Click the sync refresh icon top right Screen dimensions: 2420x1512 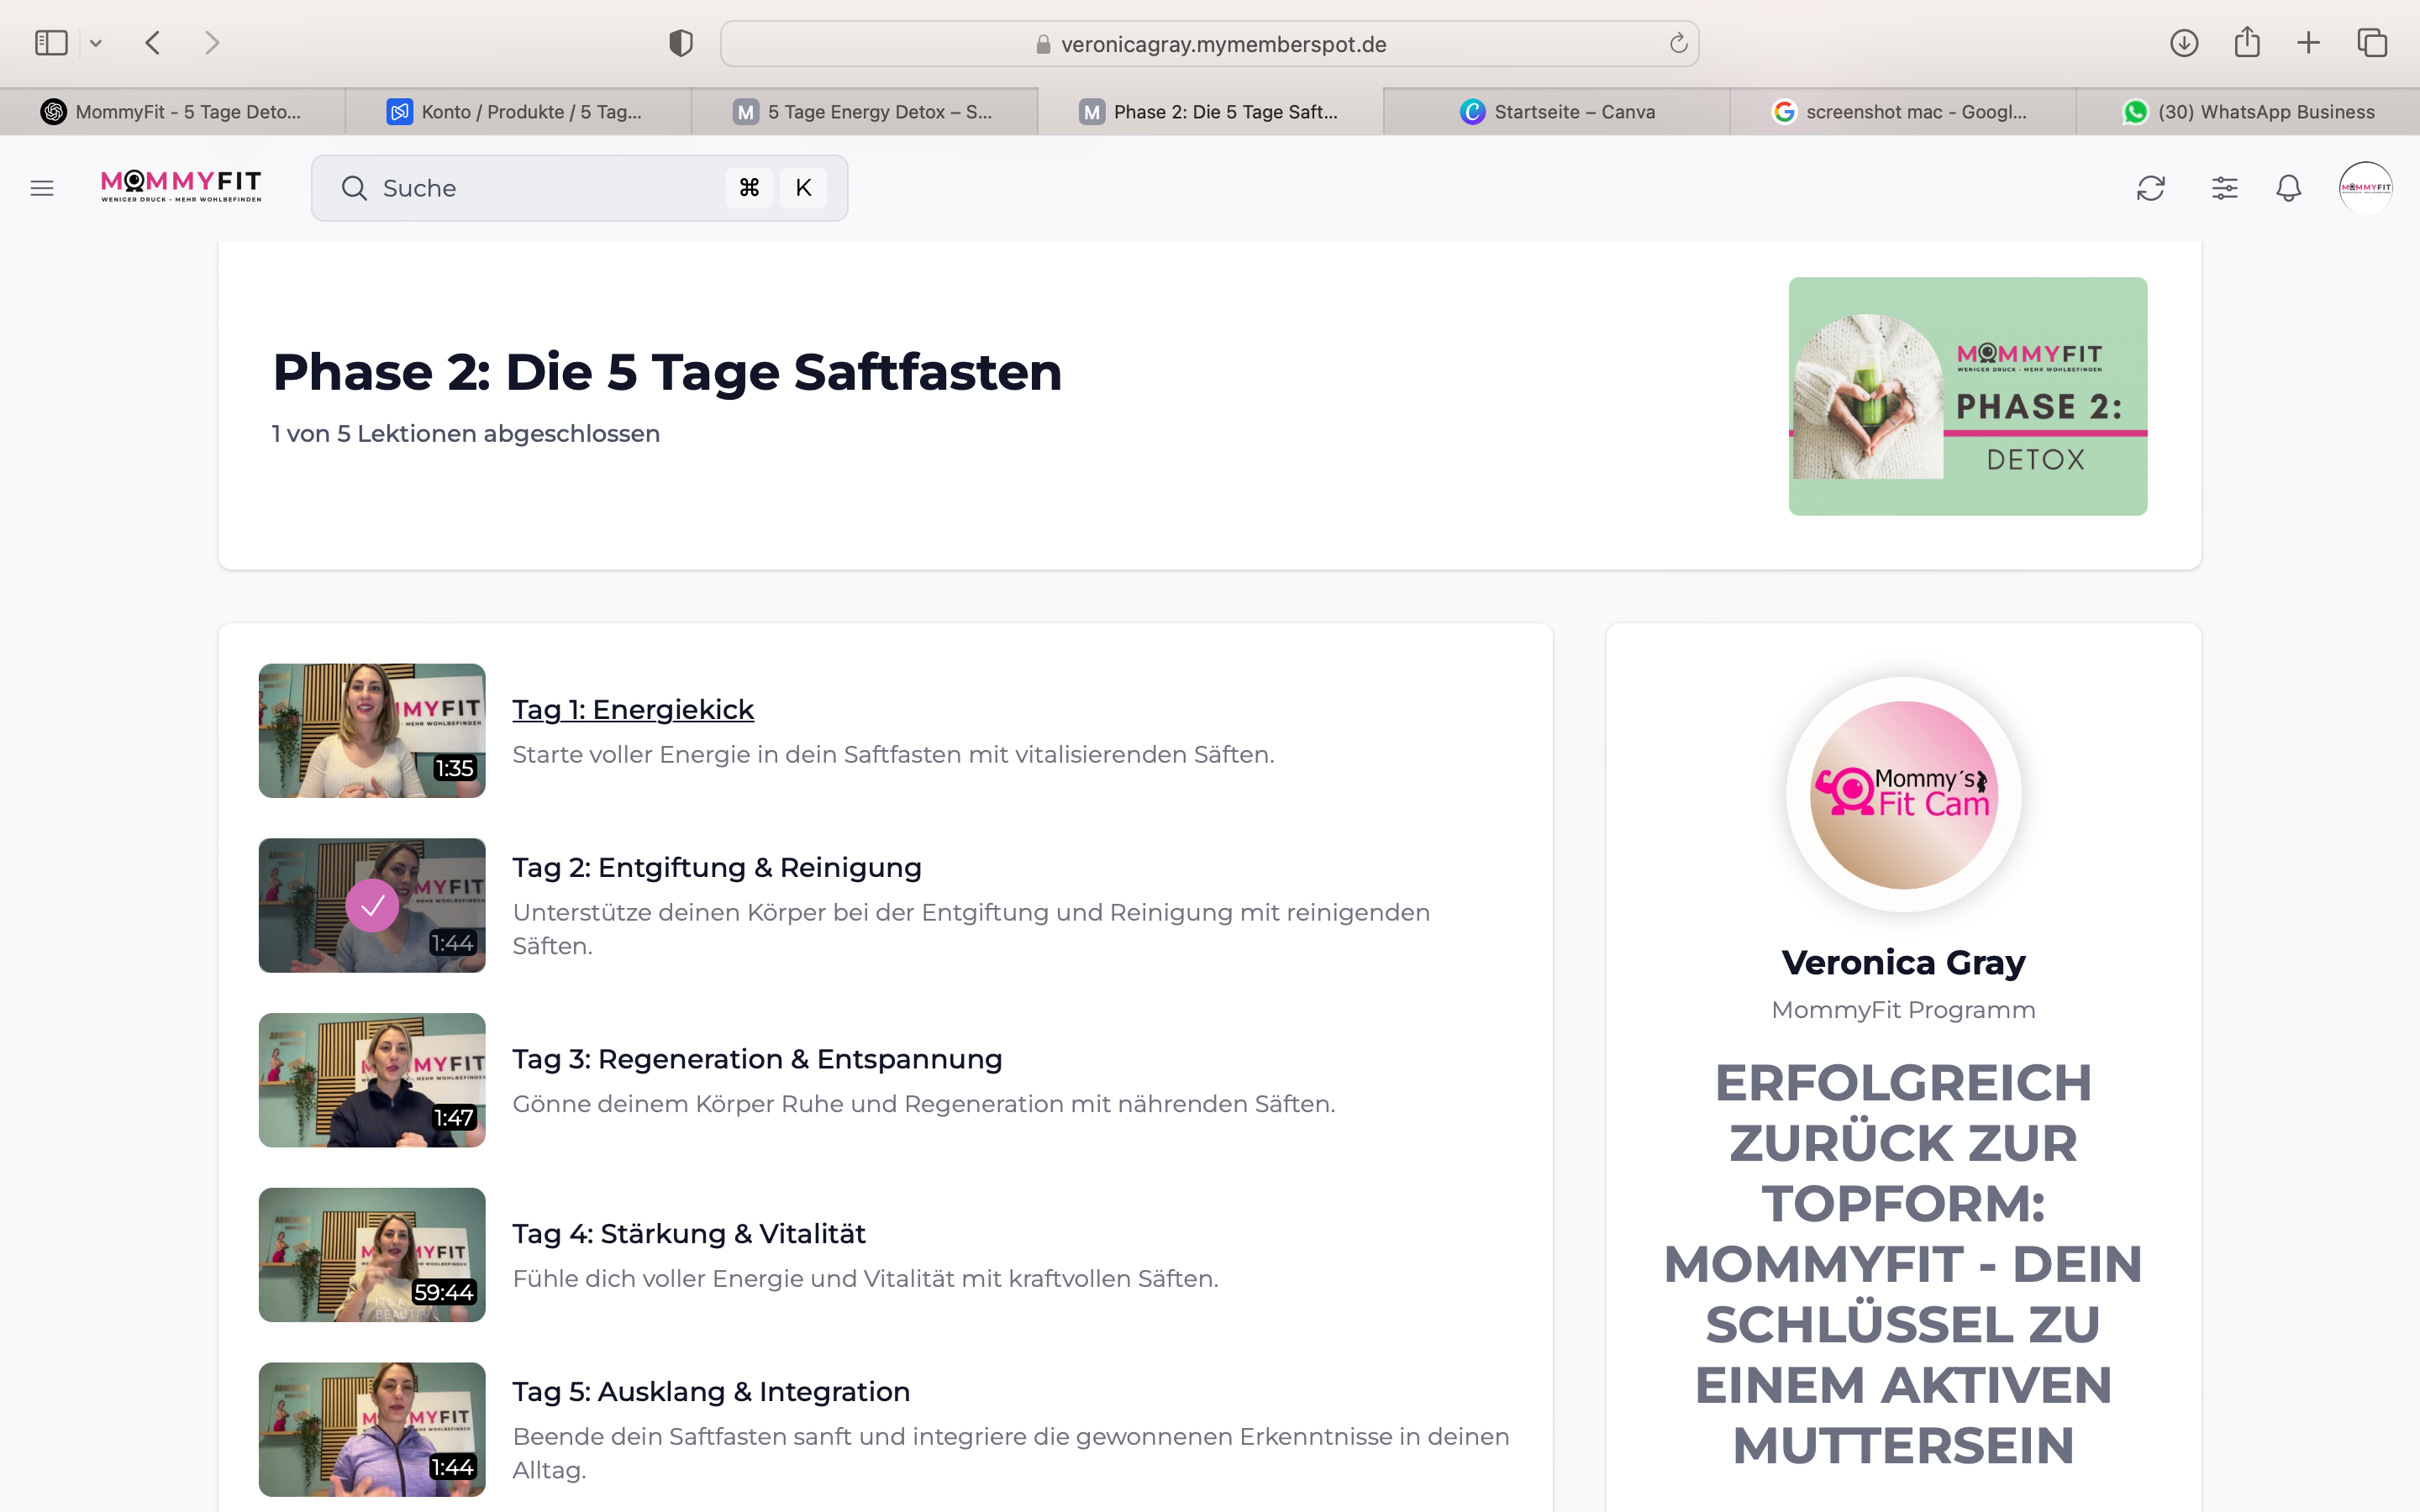2150,188
